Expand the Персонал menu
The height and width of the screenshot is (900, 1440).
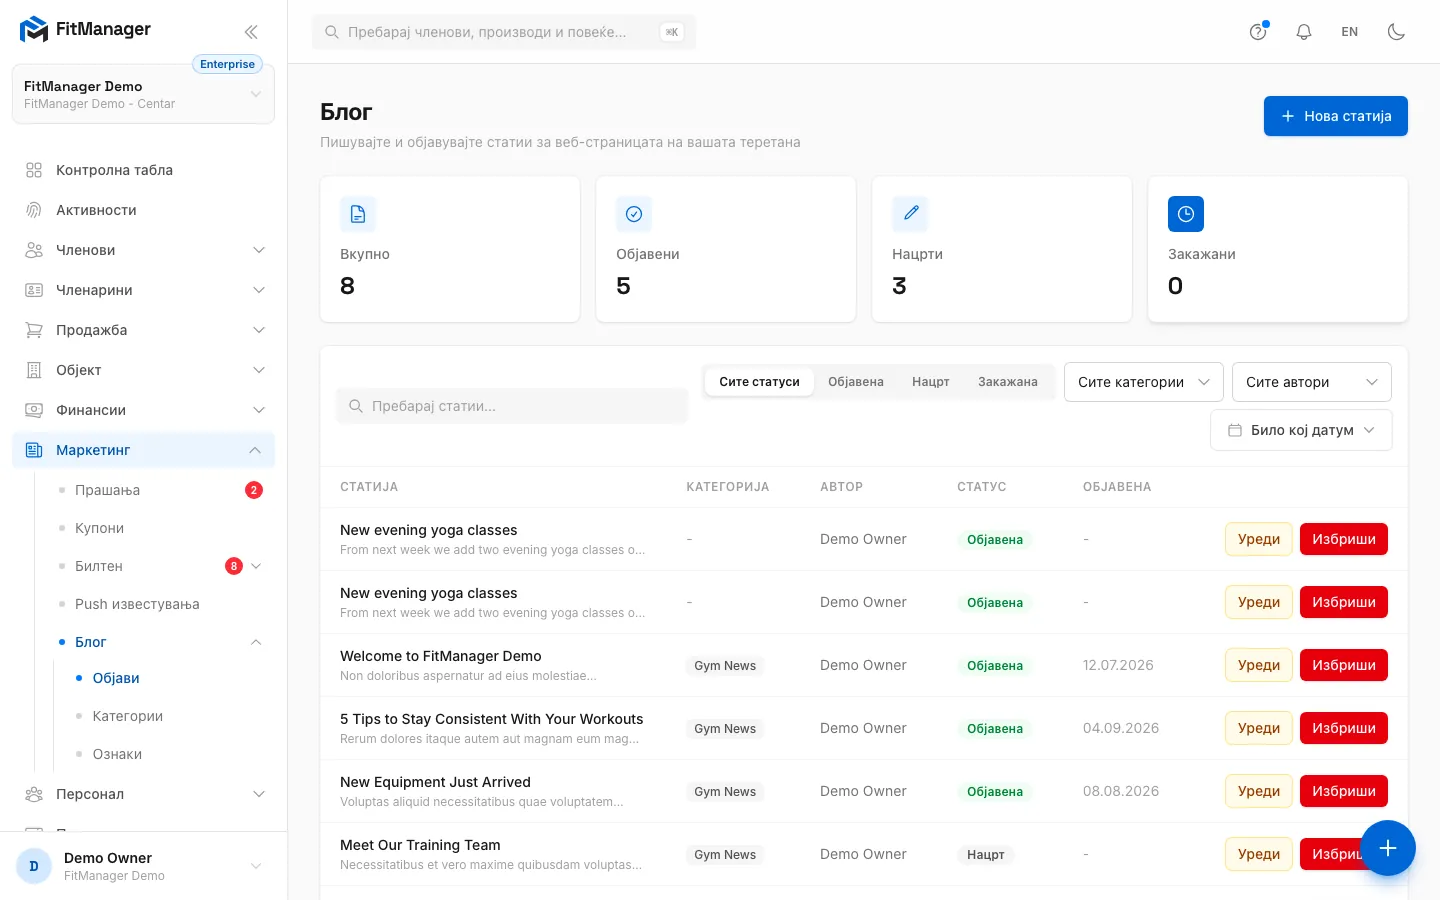point(143,794)
